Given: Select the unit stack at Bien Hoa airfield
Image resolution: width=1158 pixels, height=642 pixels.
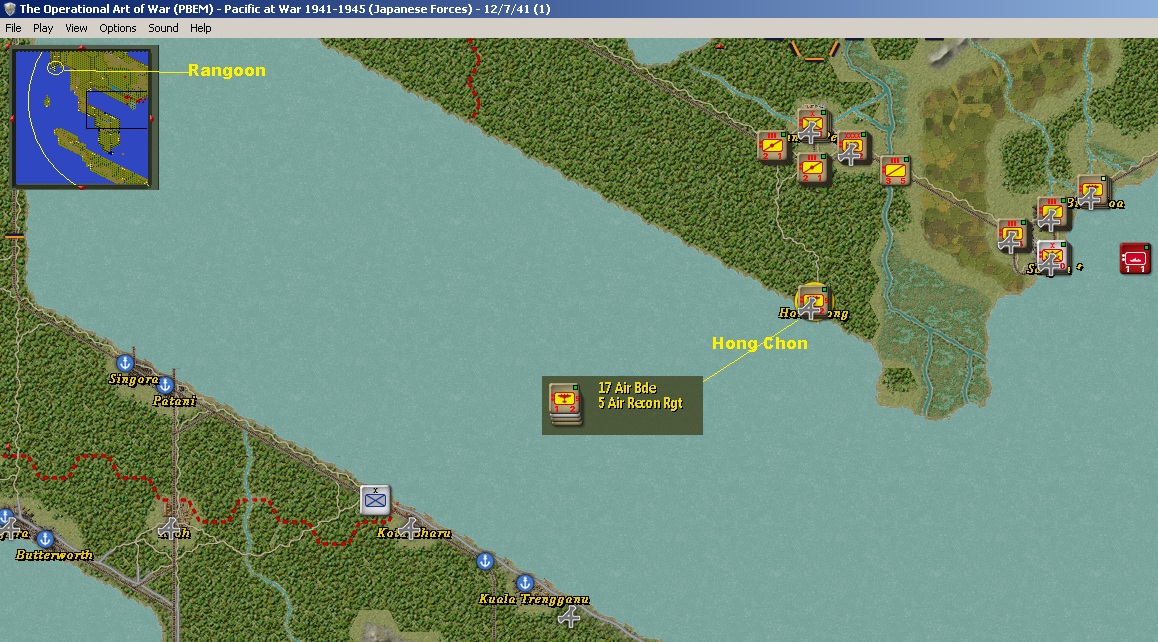Looking at the screenshot, I should click(x=1093, y=191).
